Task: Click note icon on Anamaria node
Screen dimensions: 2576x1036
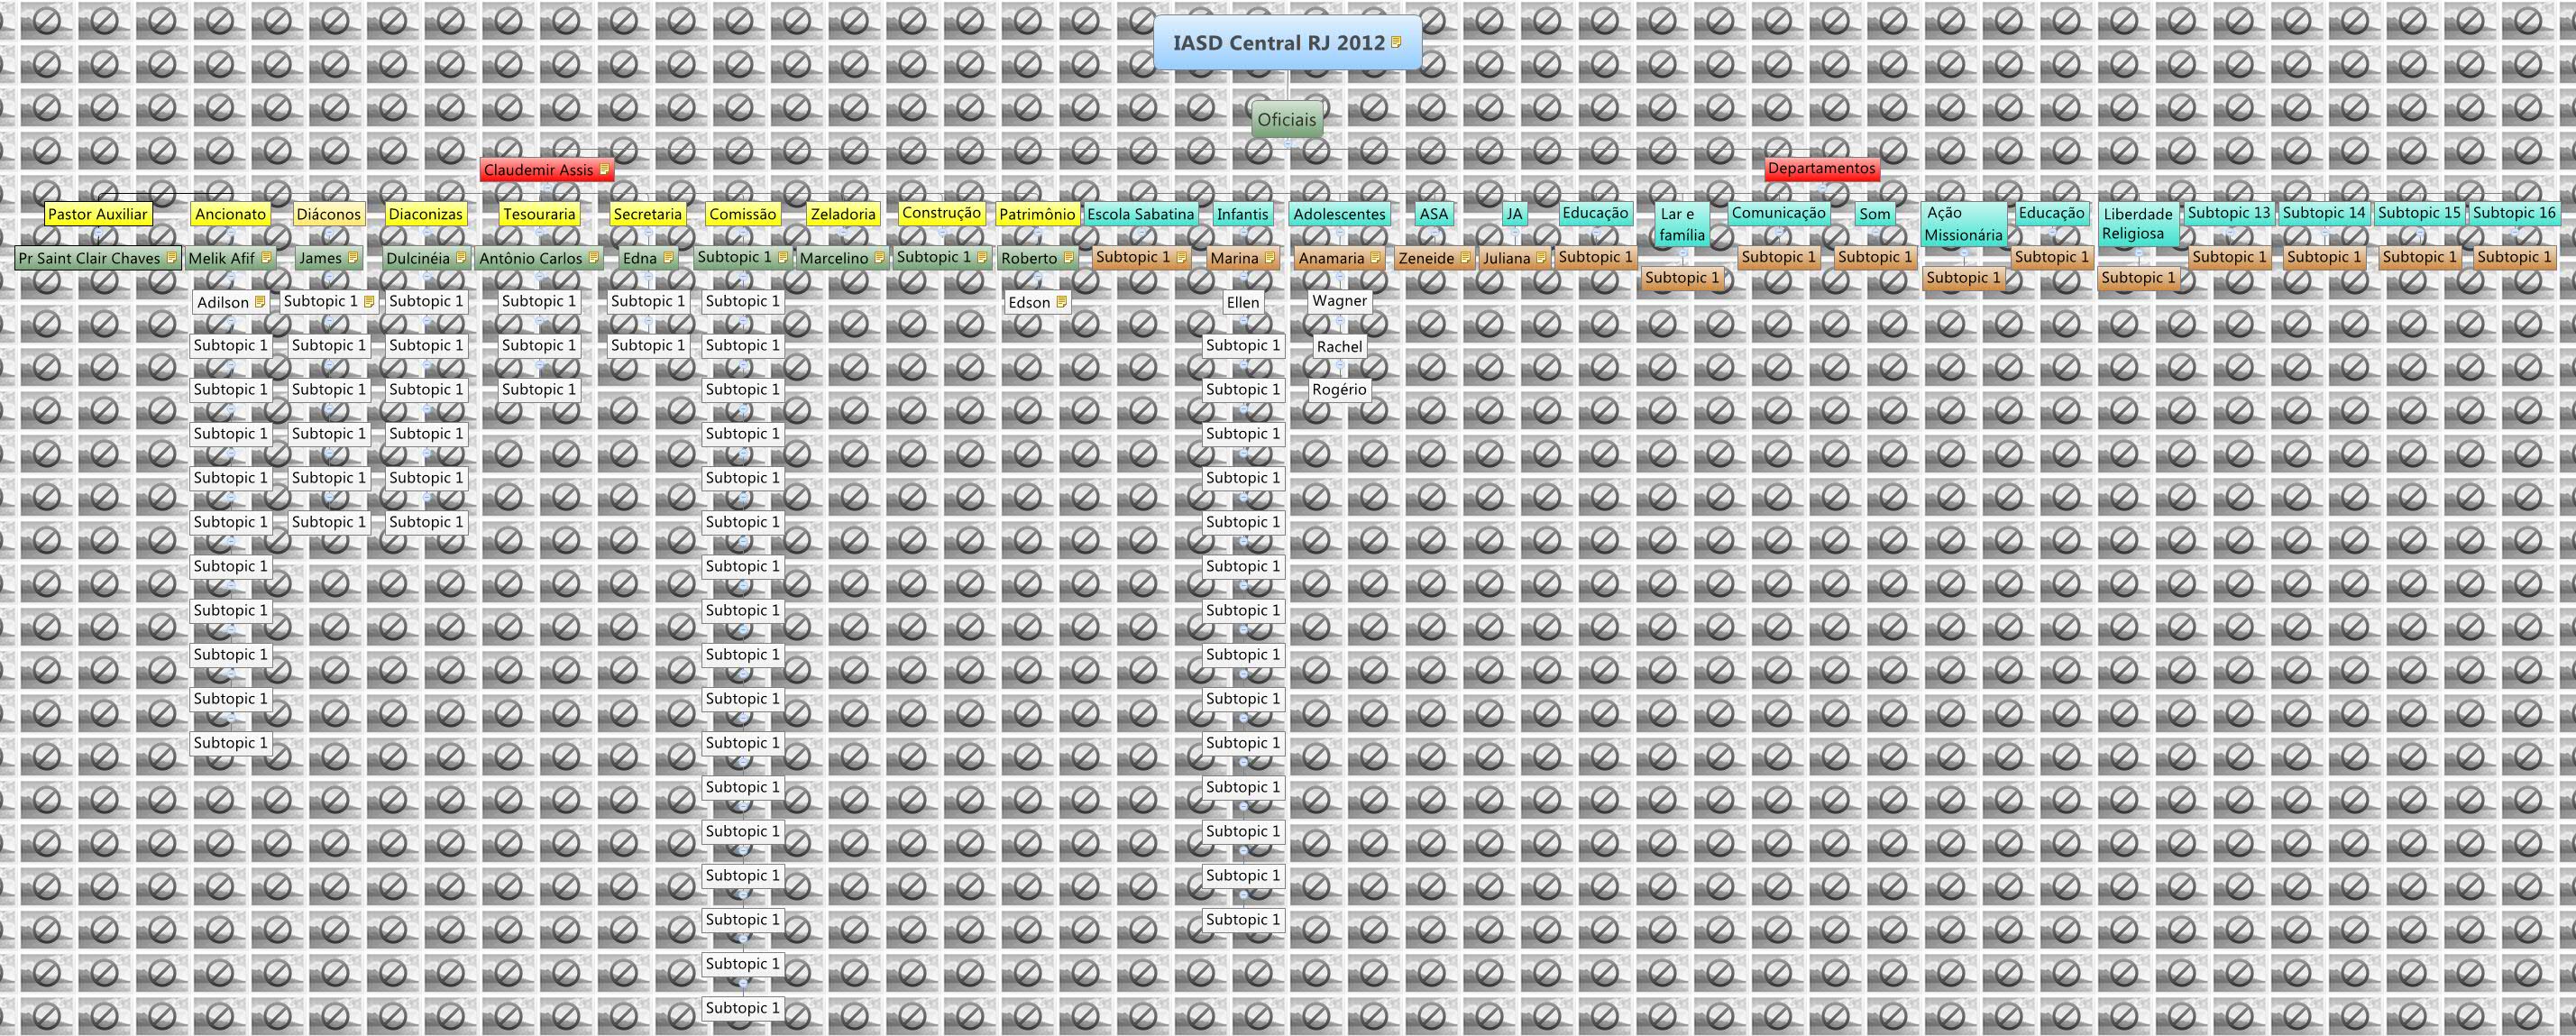Action: pos(1375,257)
